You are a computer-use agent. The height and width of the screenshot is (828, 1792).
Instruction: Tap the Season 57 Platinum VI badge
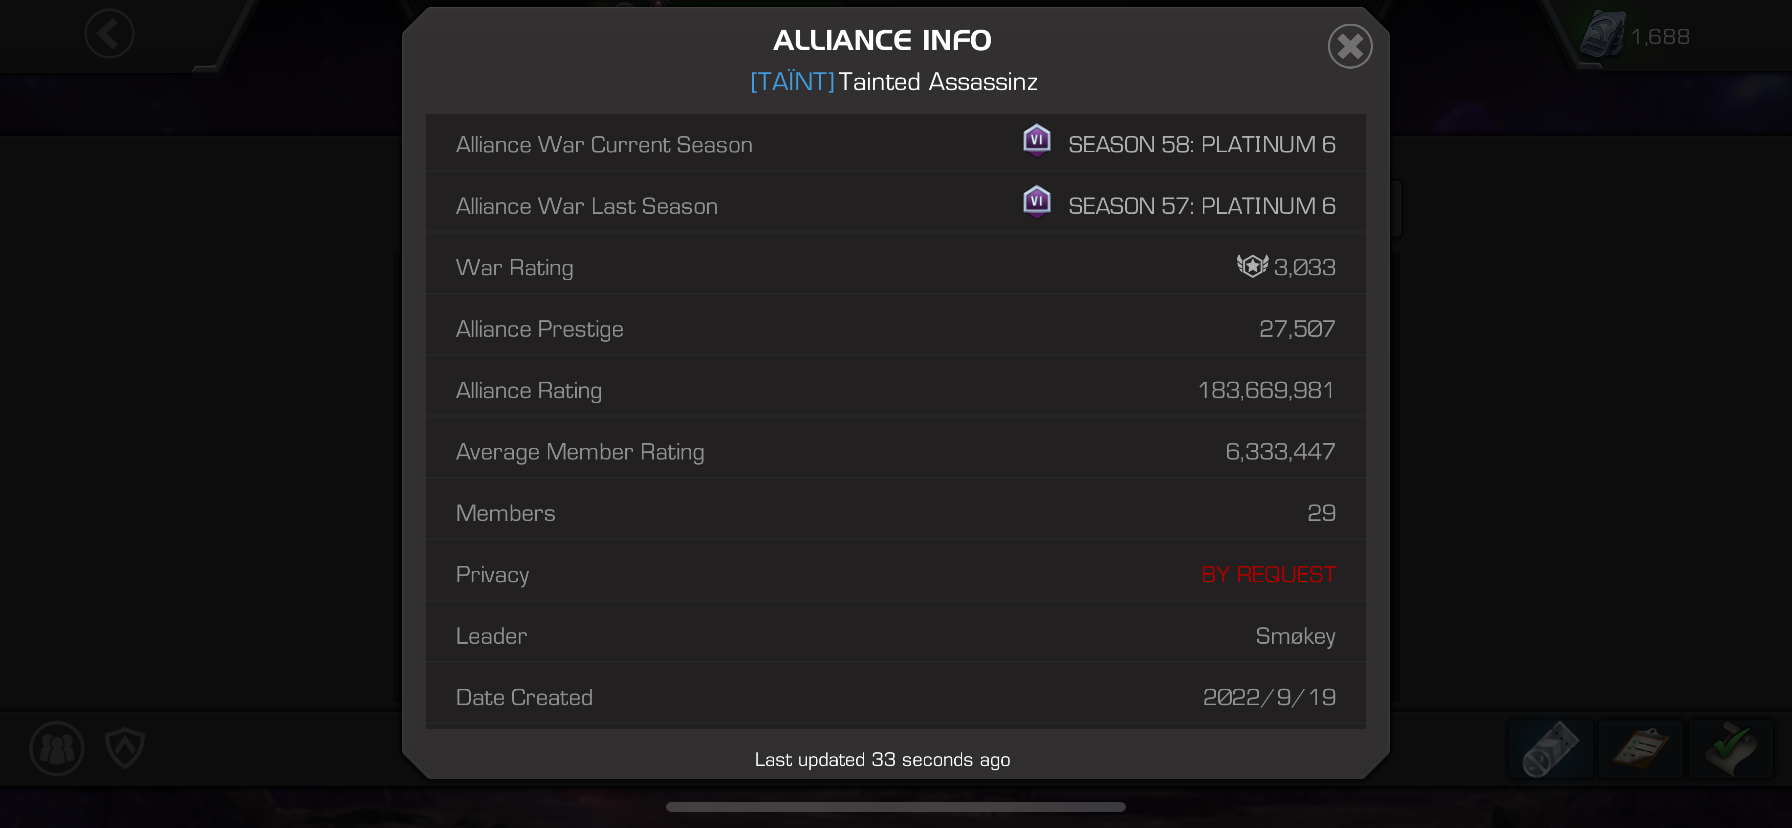[1037, 202]
